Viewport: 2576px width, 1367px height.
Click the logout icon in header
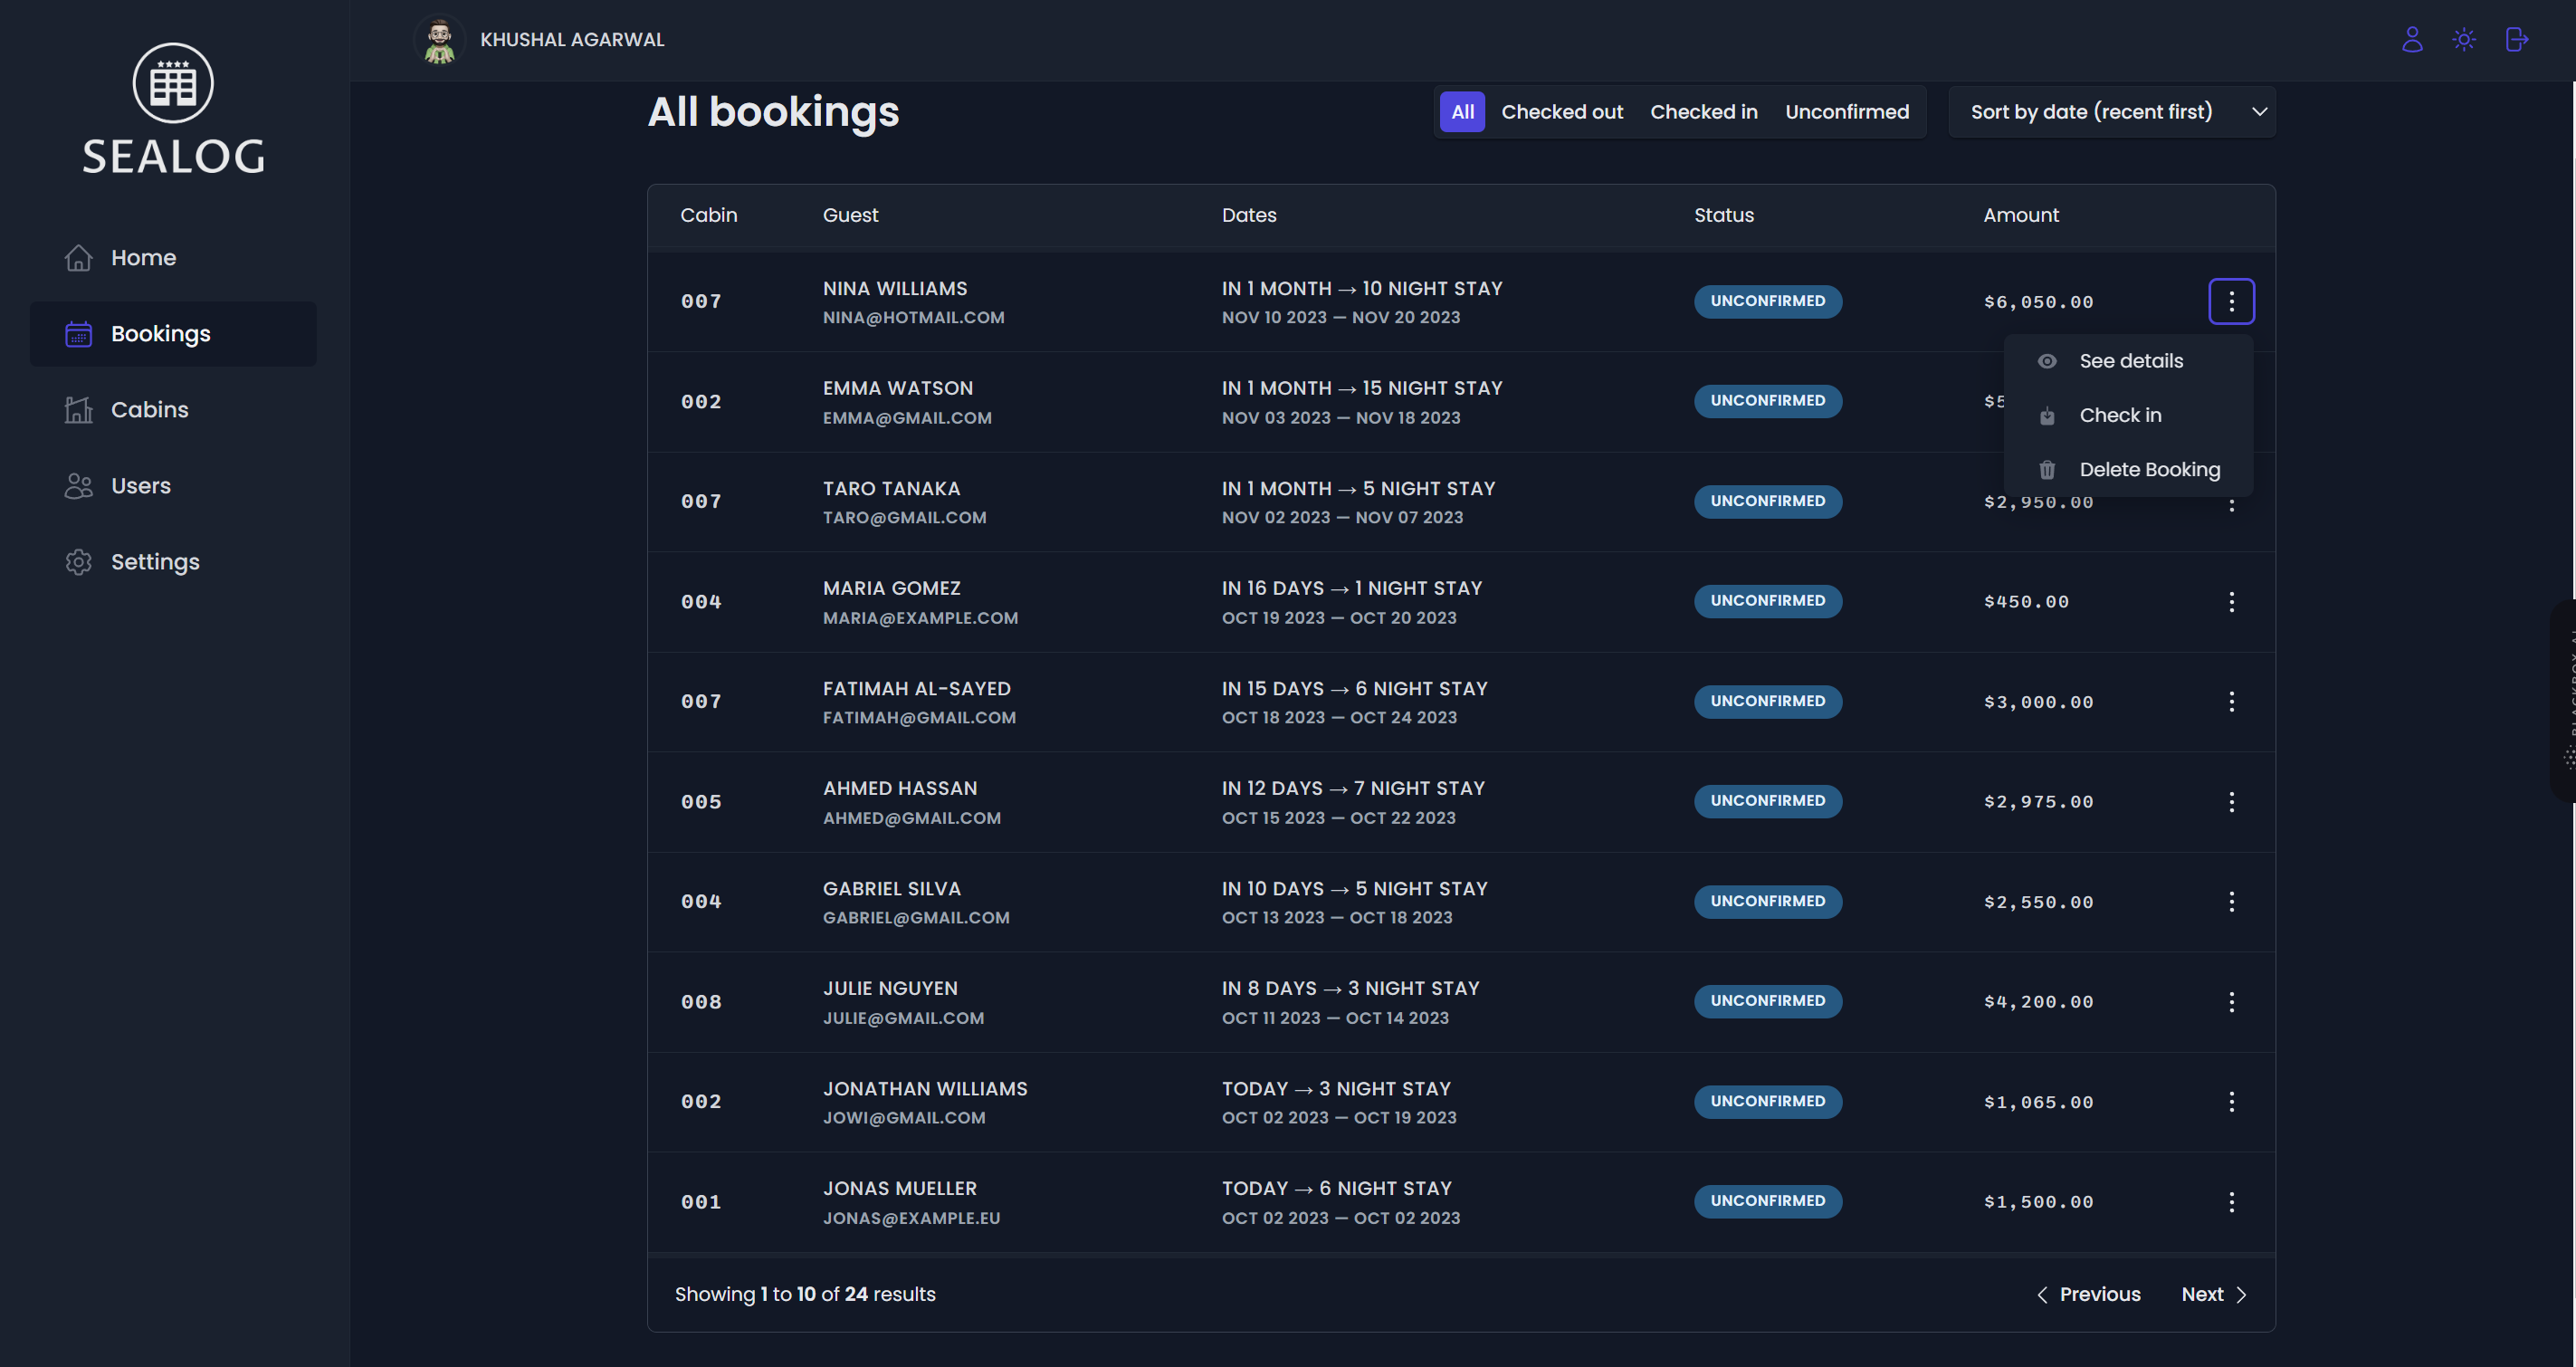2516,40
